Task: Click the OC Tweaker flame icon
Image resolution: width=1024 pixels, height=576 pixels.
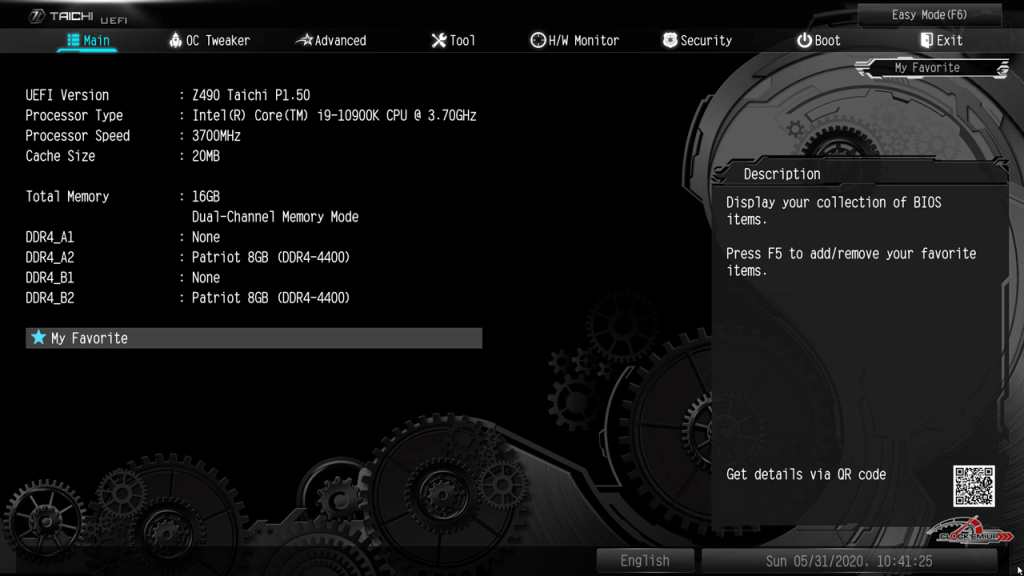Action: (x=175, y=41)
